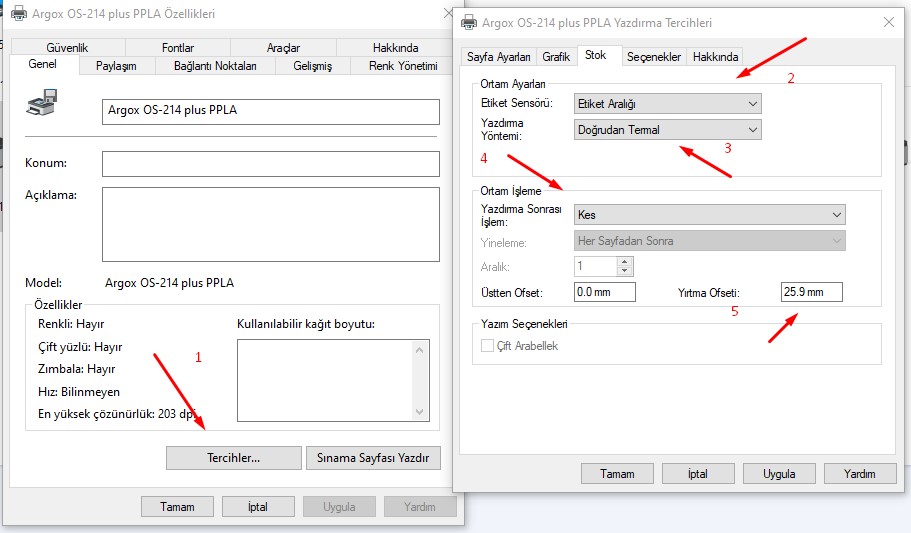Click the 'Çift yüzlü: Hayır' text

80,347
